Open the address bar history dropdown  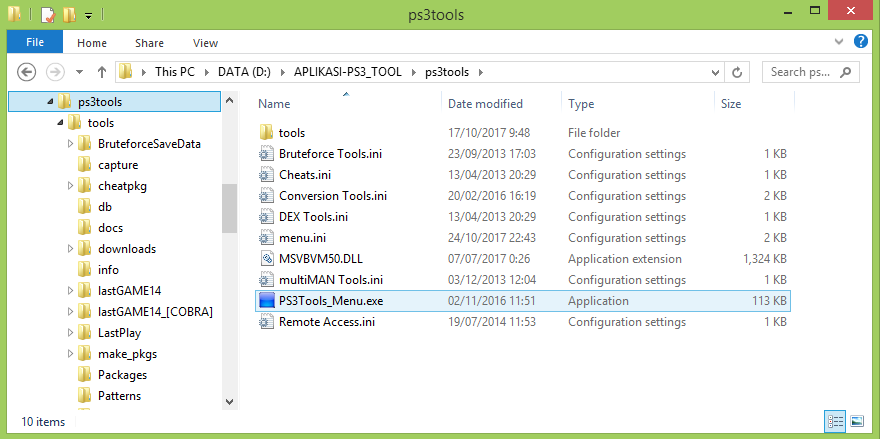pos(716,72)
